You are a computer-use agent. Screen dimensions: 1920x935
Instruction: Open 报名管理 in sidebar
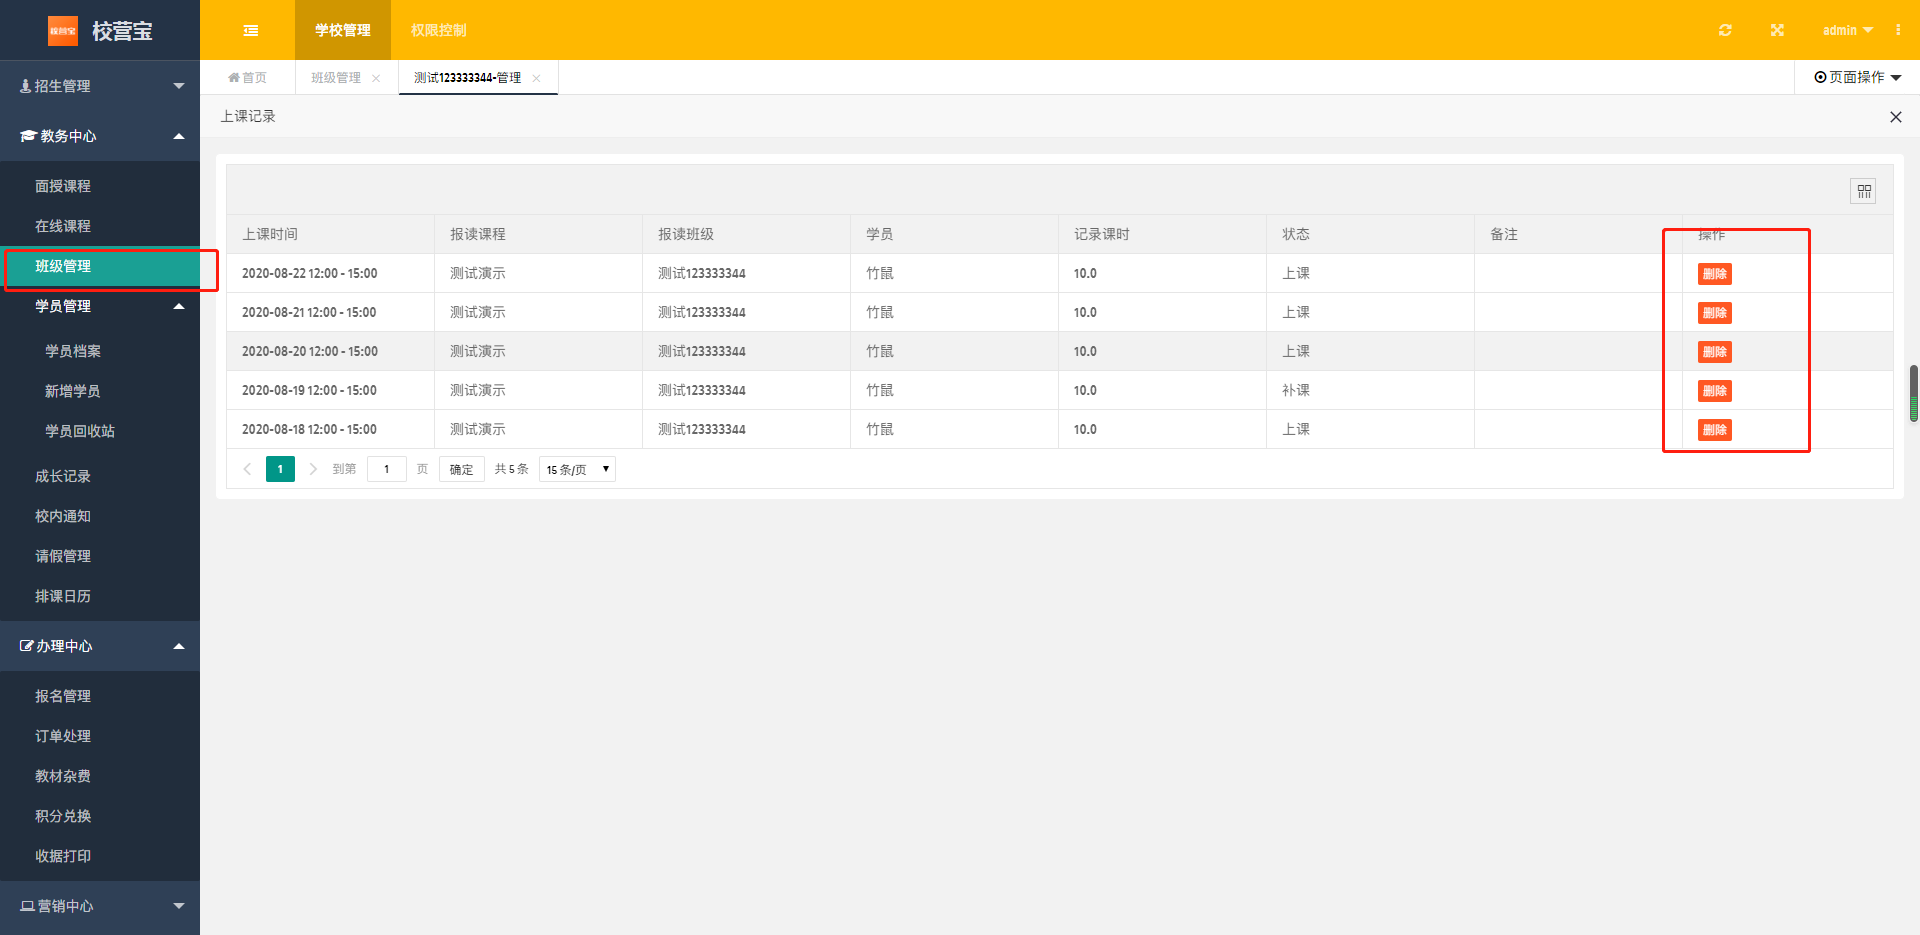tap(100, 696)
